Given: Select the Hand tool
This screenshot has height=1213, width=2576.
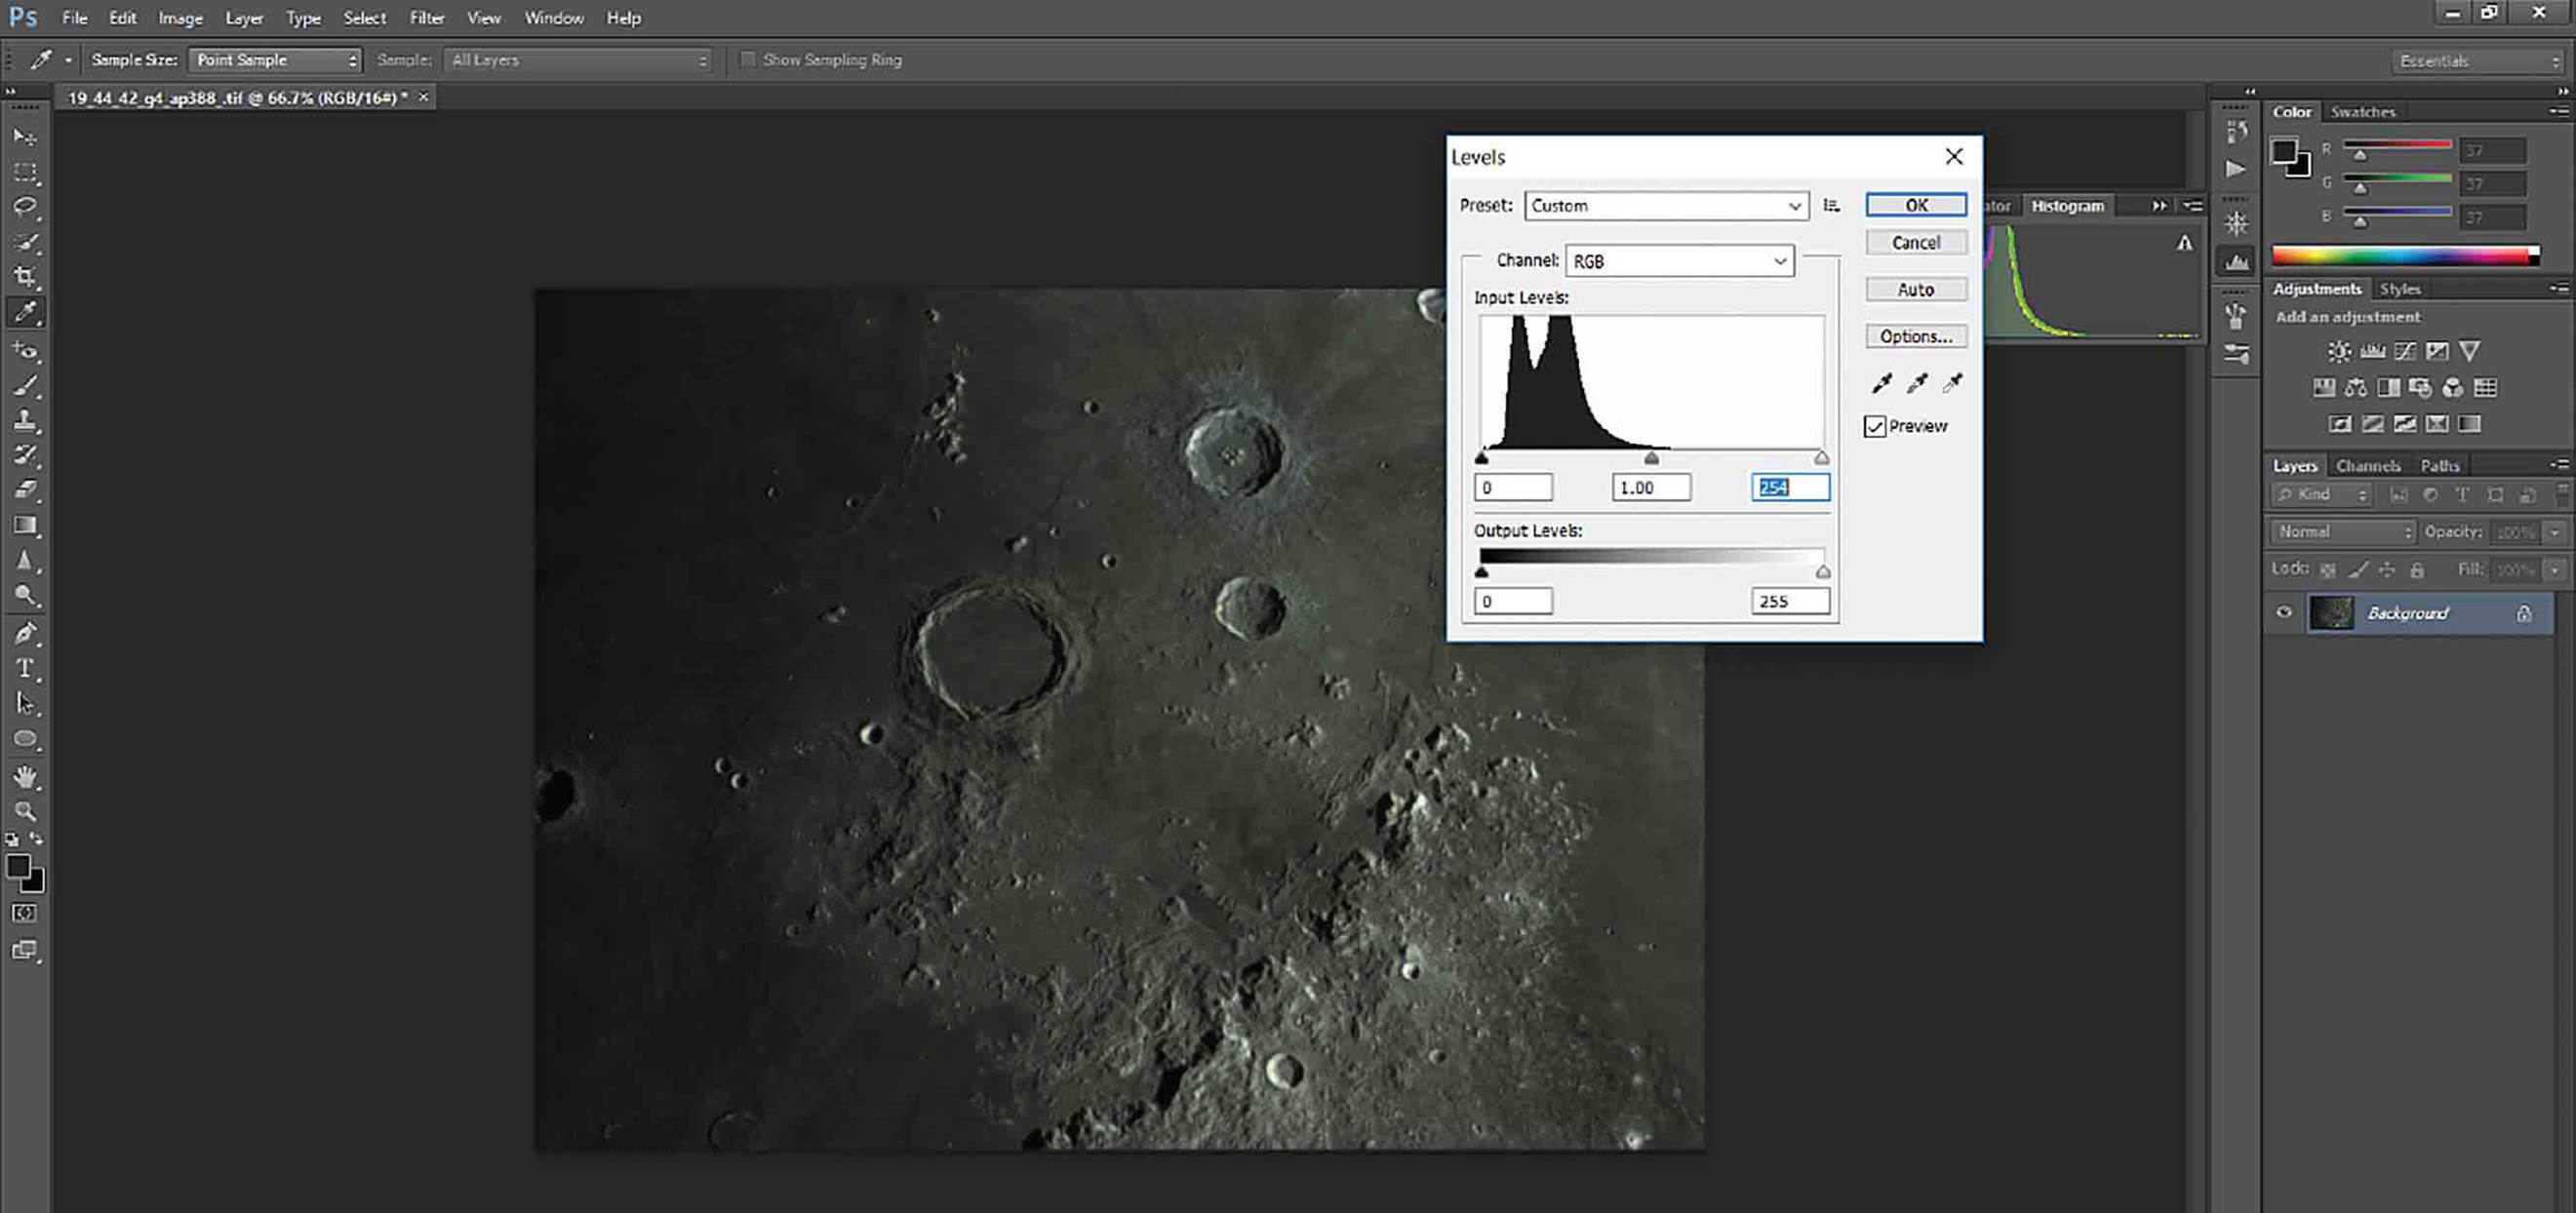Looking at the screenshot, I should [26, 776].
